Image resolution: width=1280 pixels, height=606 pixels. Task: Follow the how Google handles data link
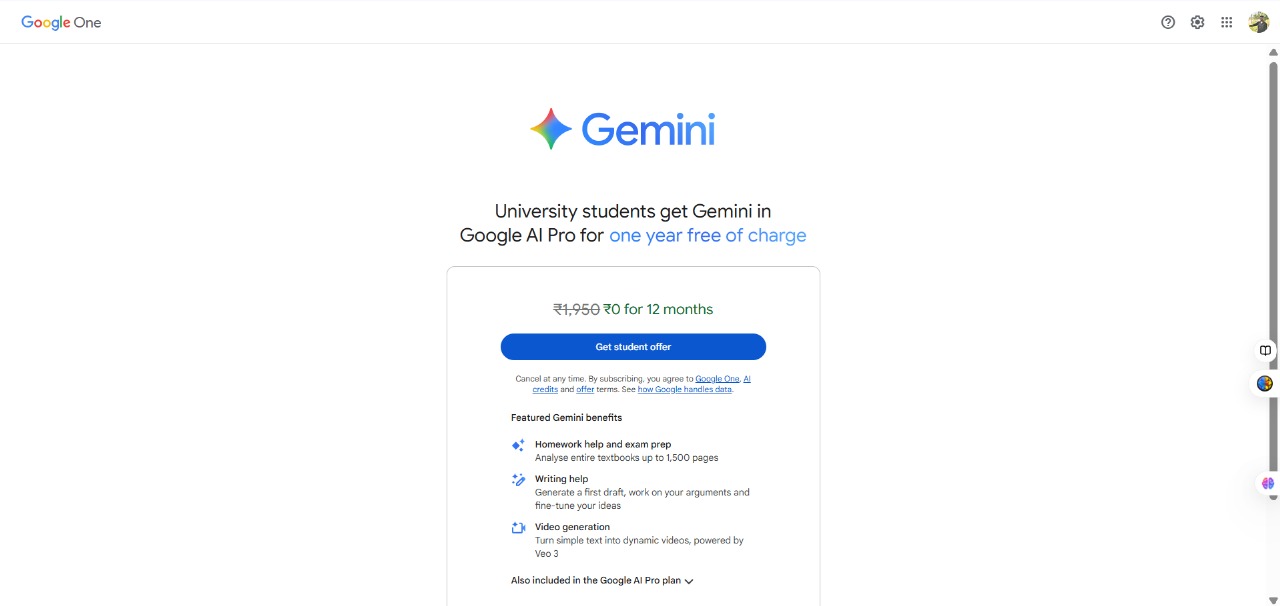685,389
